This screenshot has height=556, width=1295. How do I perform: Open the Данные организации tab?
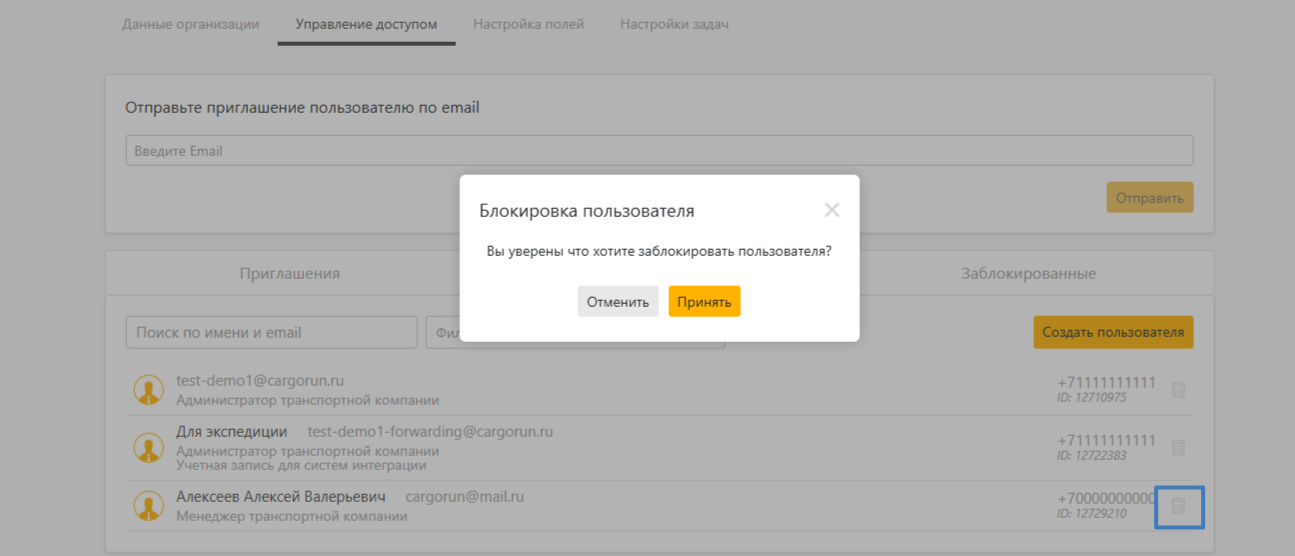pos(190,24)
